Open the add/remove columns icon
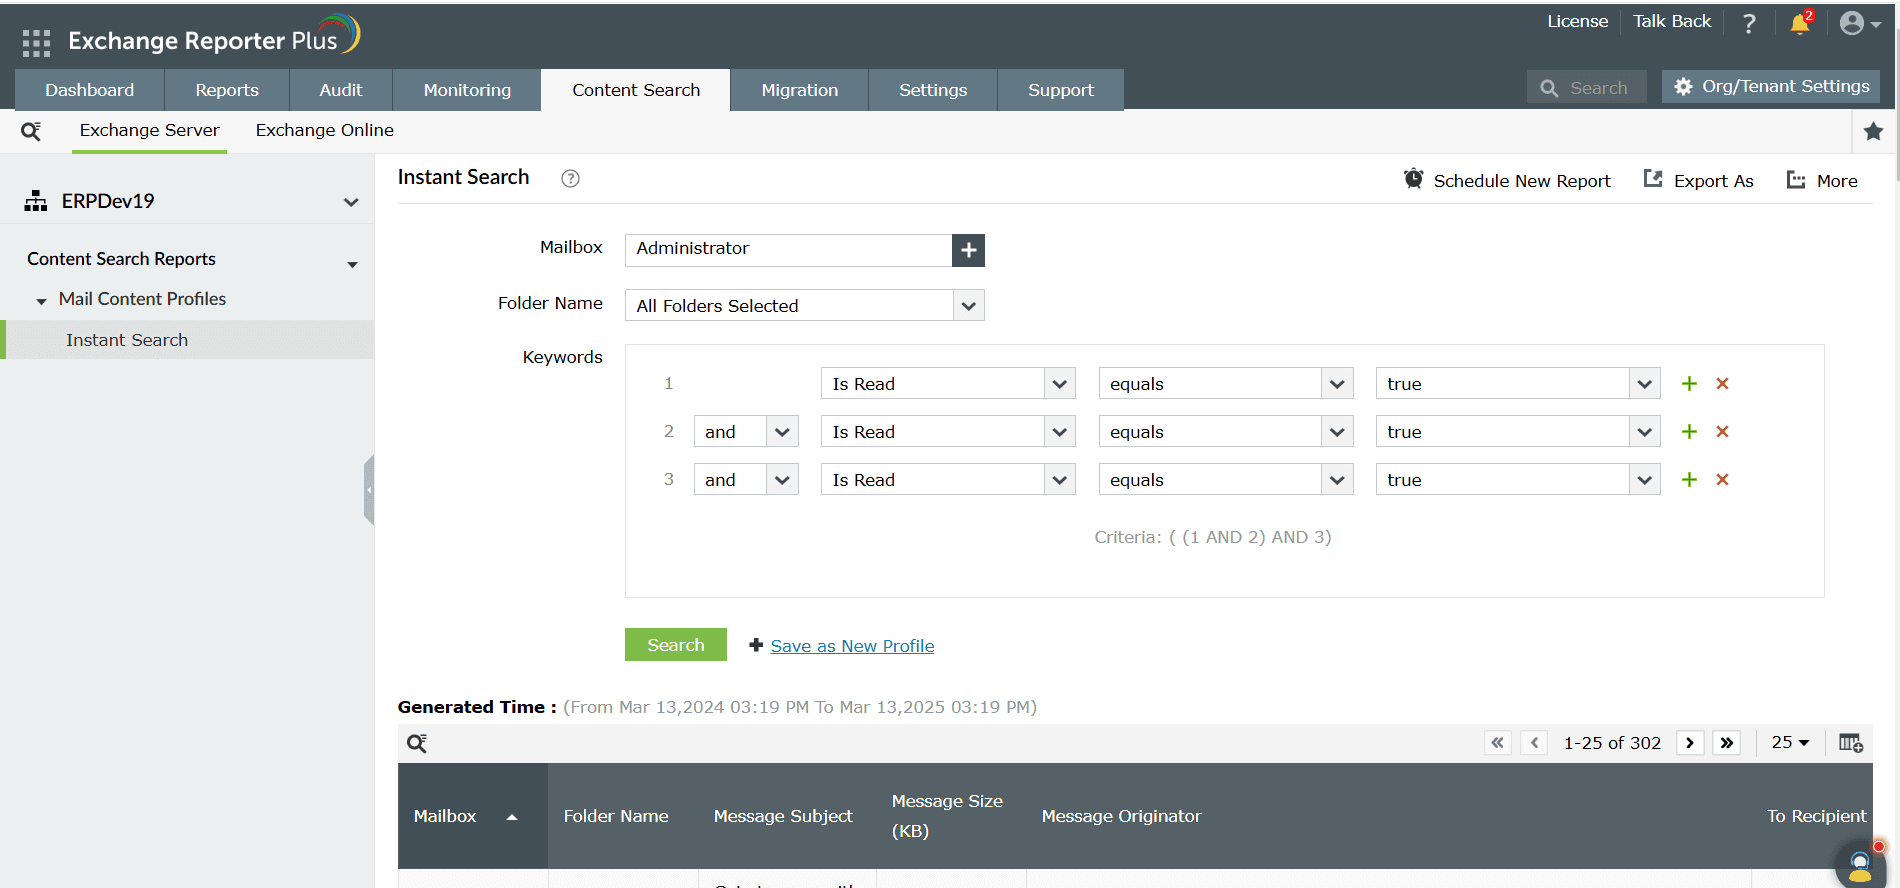 pos(1851,743)
